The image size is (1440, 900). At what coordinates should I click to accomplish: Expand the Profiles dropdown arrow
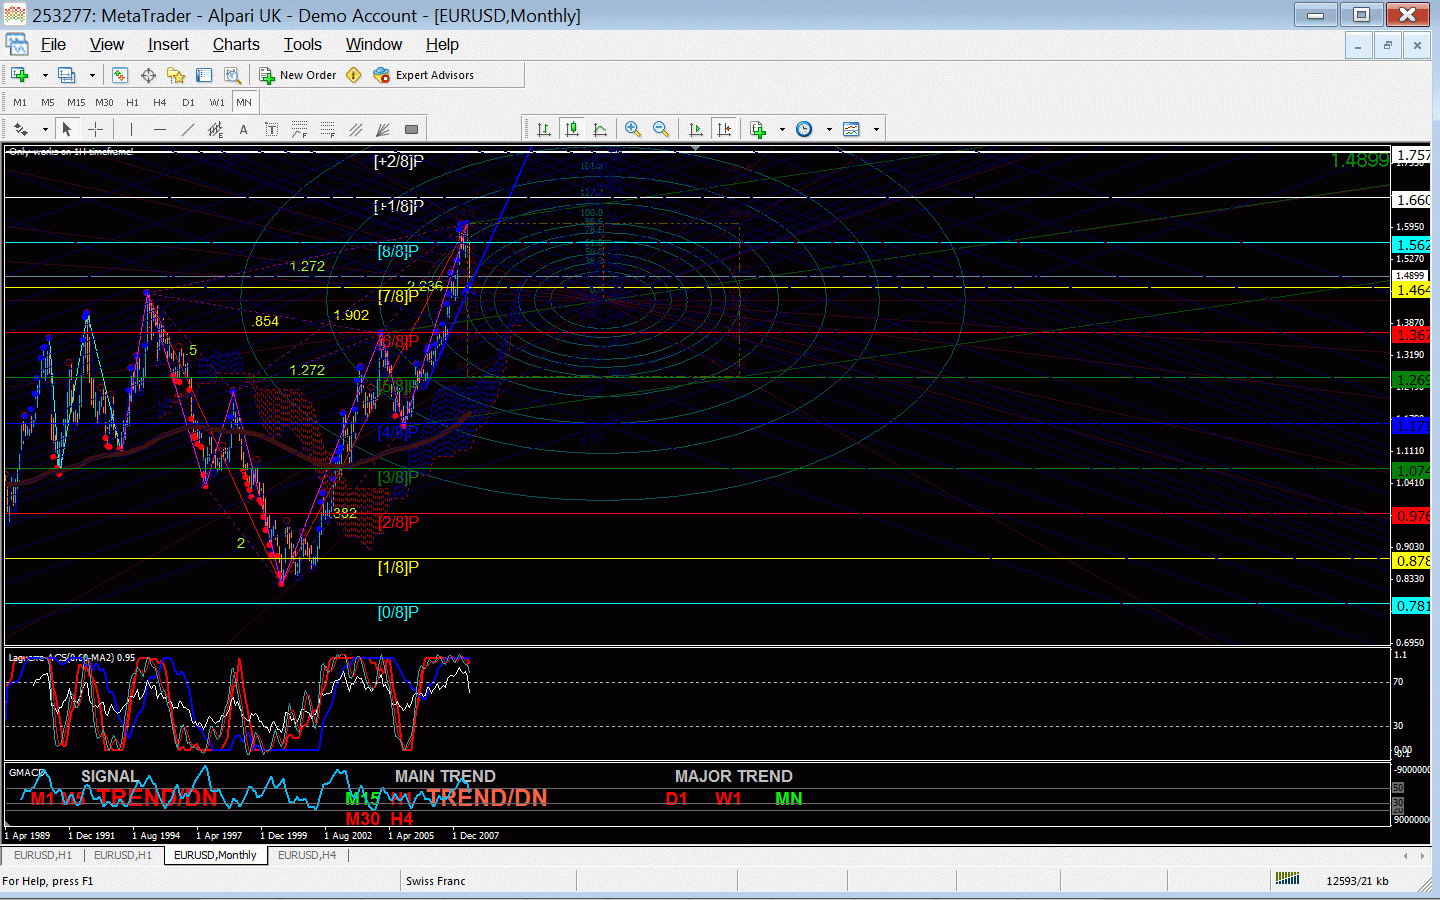(x=92, y=75)
